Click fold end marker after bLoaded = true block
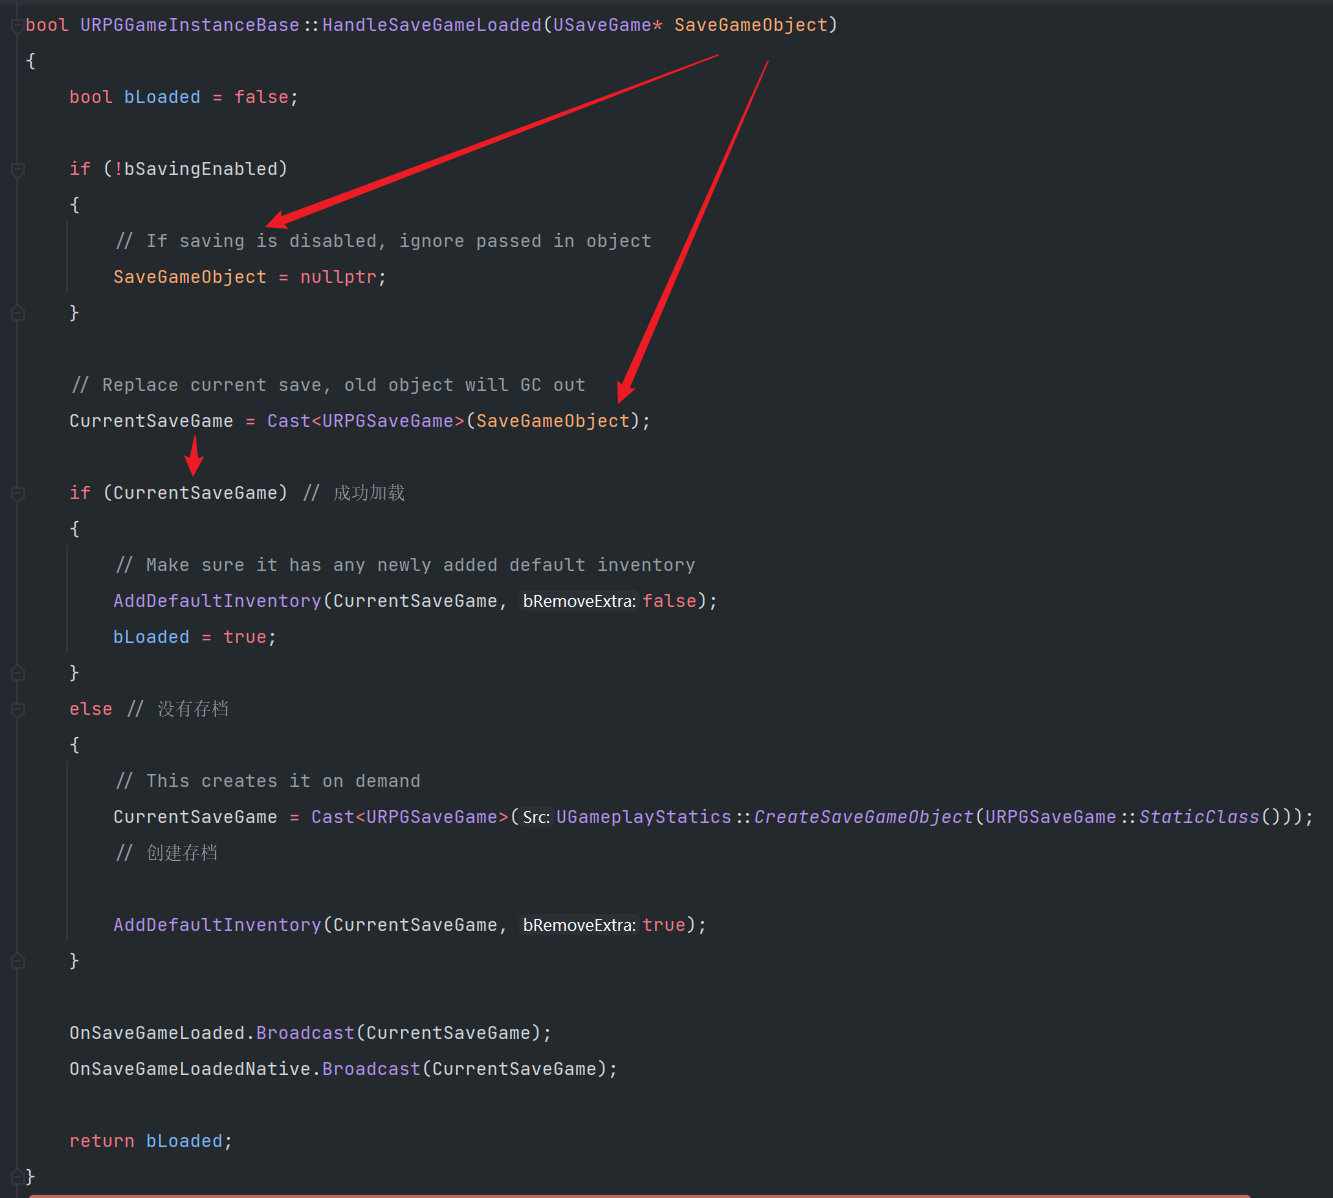1333x1198 pixels. [x=17, y=673]
